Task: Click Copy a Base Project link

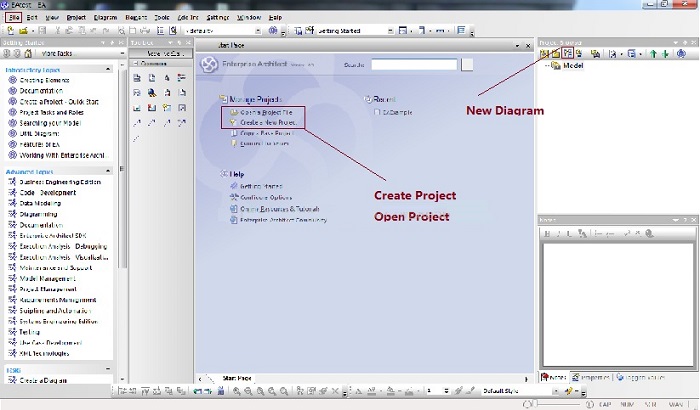Action: pos(267,133)
